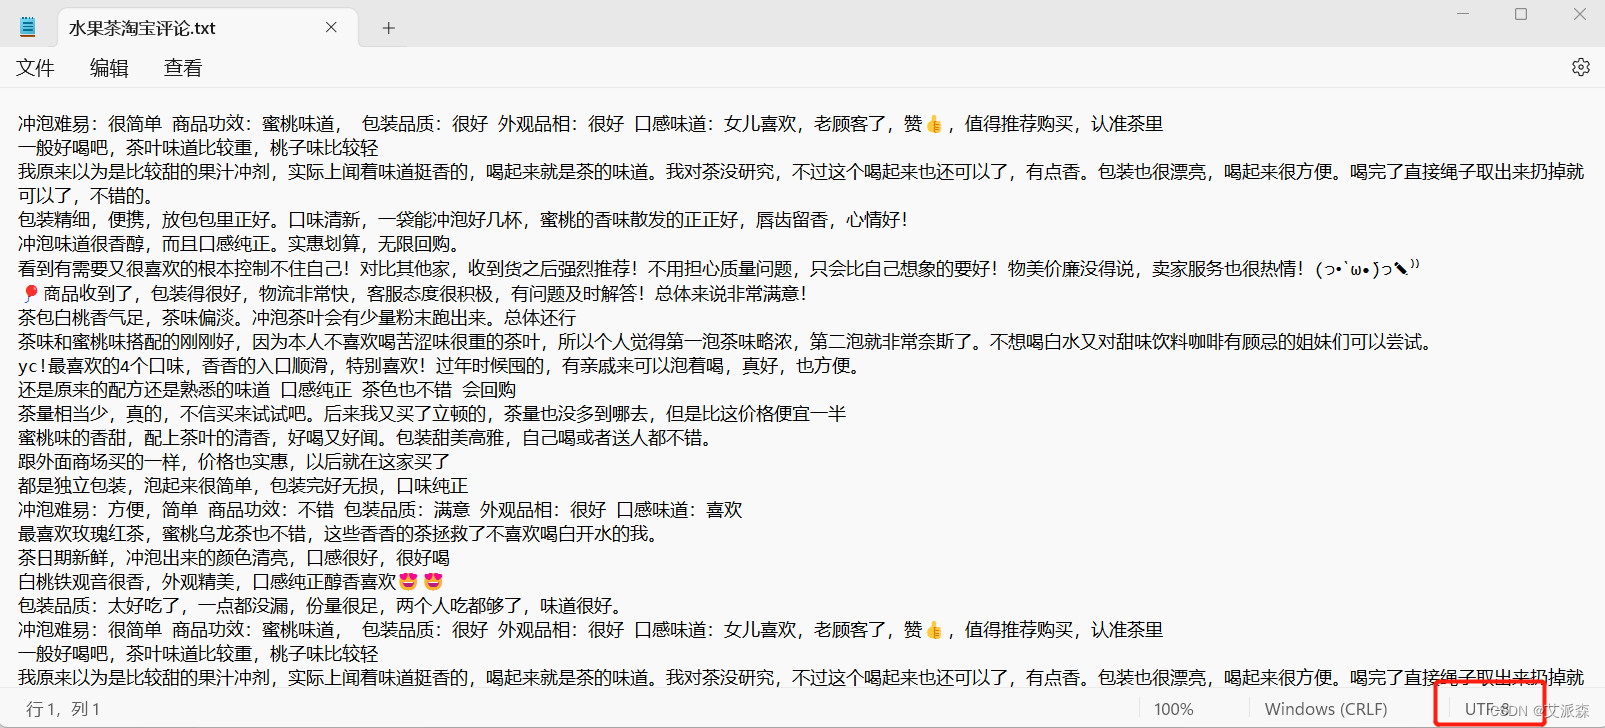This screenshot has height=728, width=1605.
Task: Click the line starting yc!最喜欢的4个口味
Action: [439, 365]
